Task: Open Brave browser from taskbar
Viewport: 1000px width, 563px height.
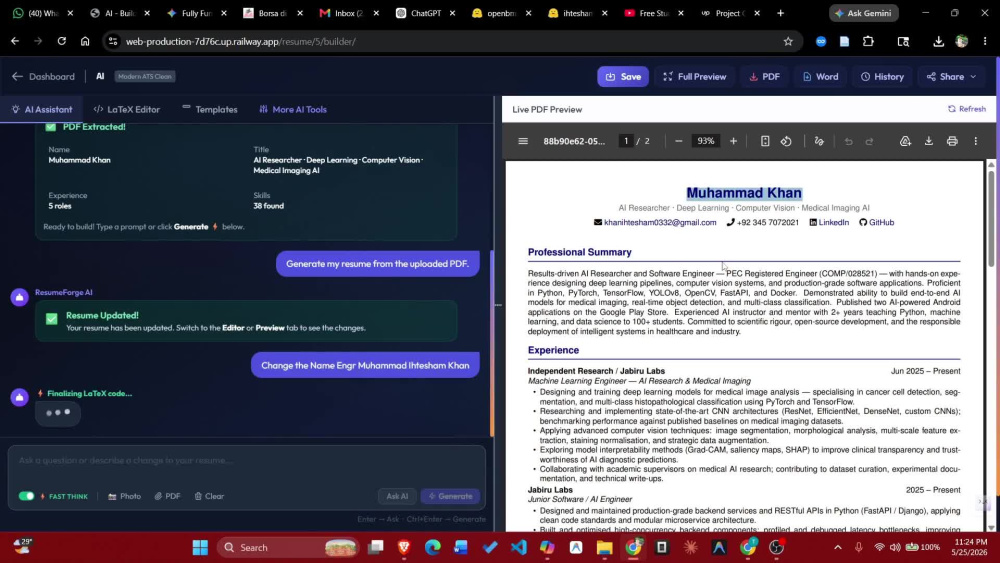Action: click(x=404, y=548)
